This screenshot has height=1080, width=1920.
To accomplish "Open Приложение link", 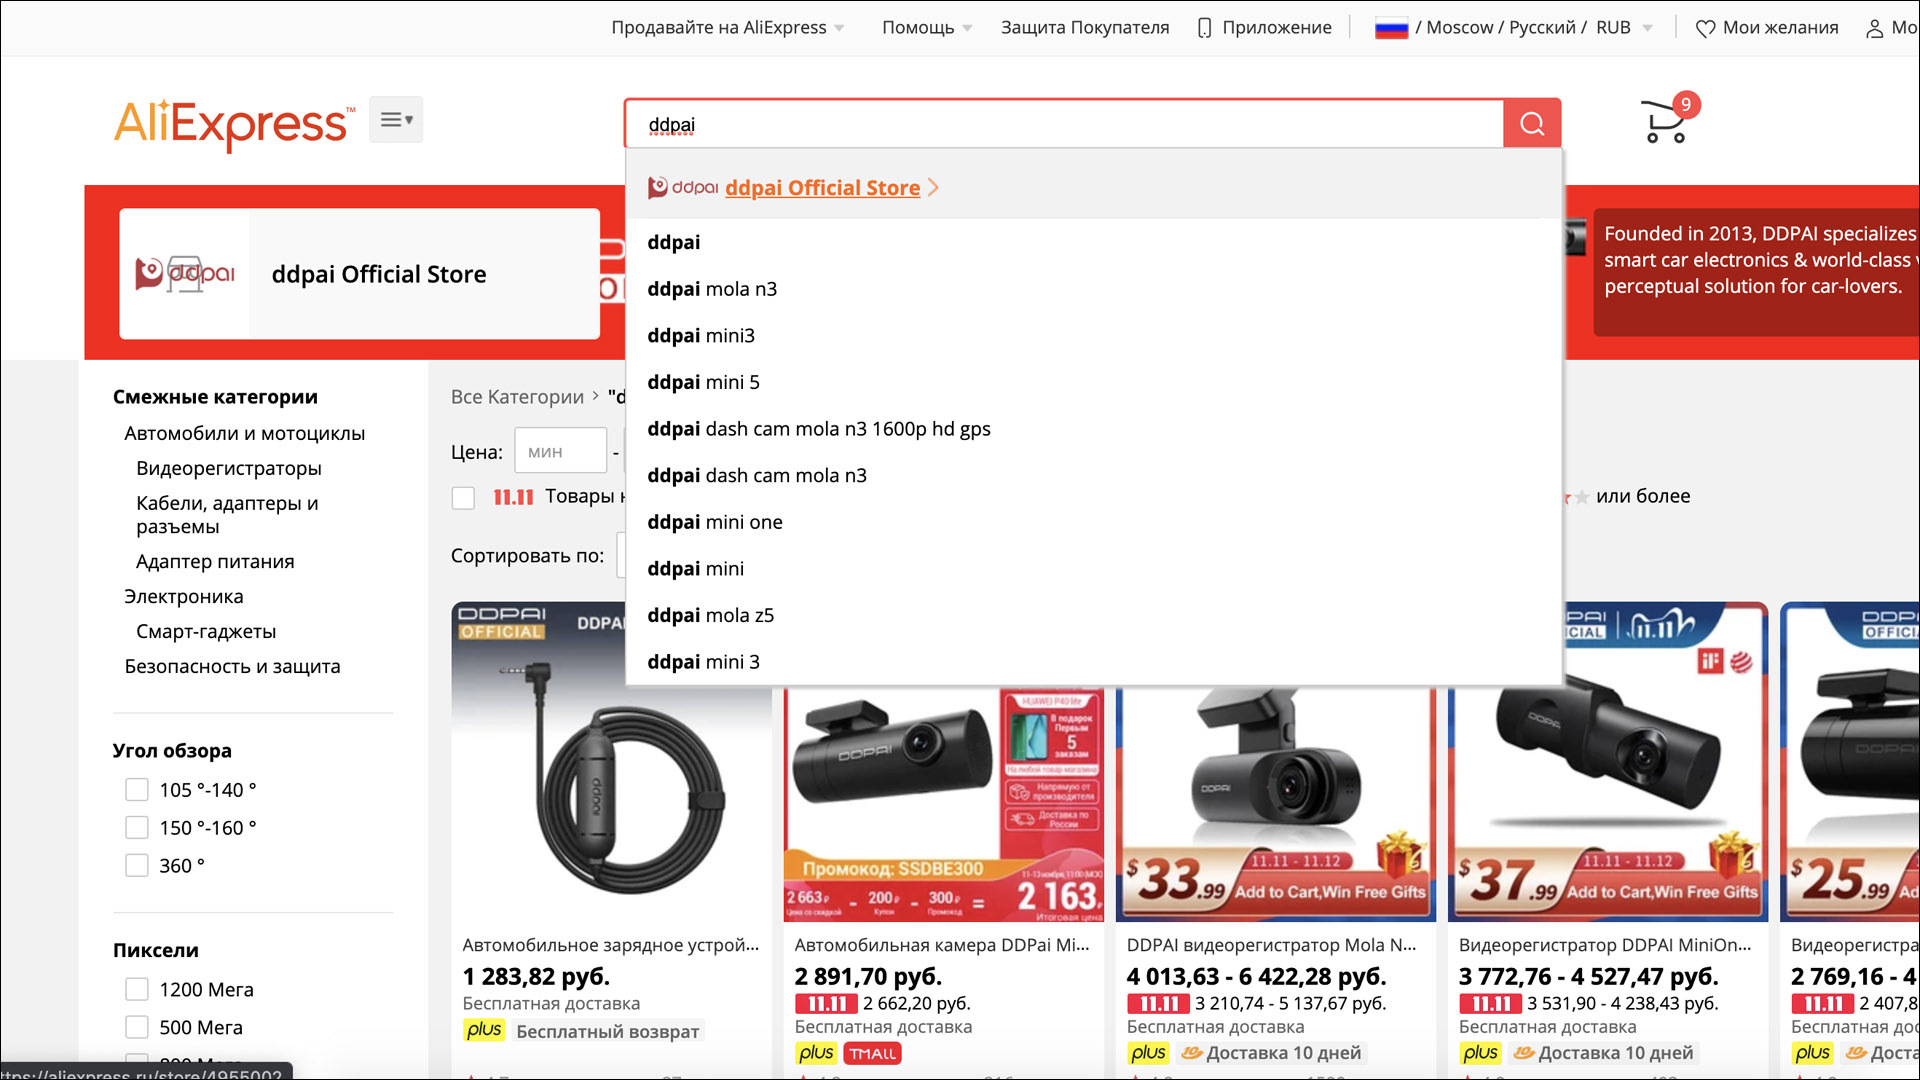I will click(x=1277, y=28).
